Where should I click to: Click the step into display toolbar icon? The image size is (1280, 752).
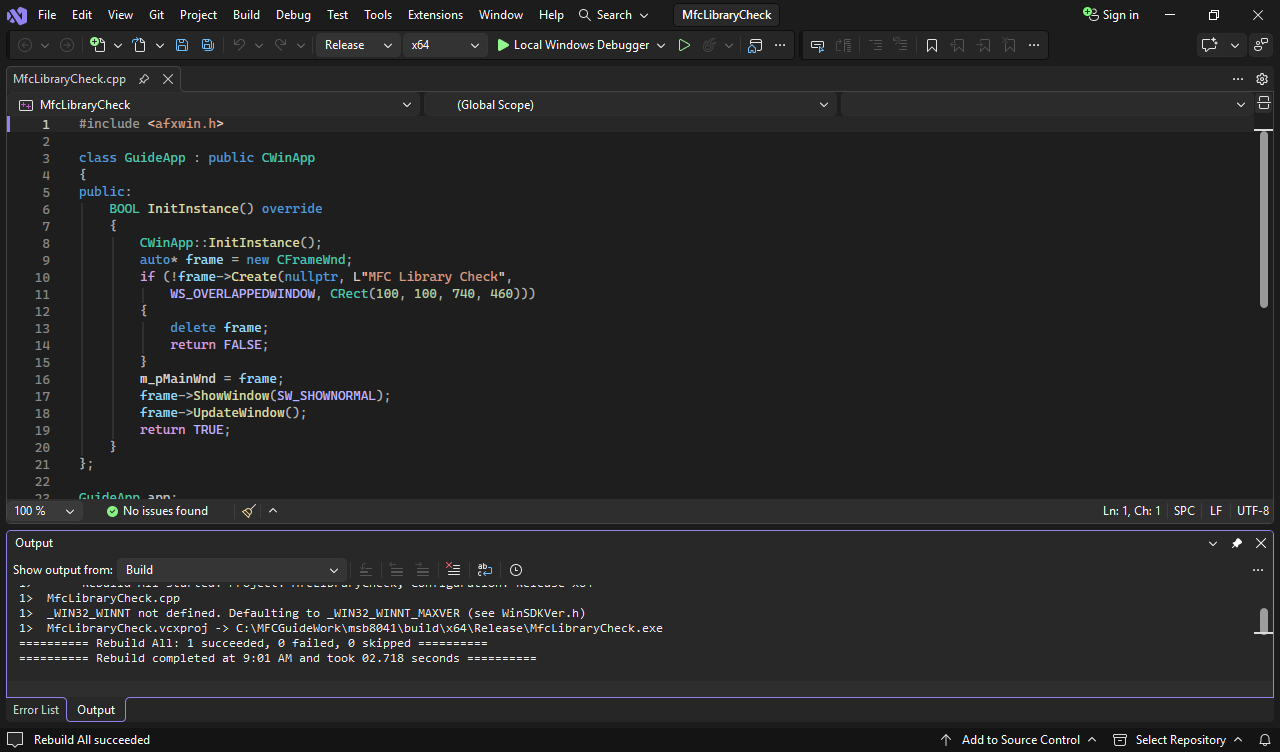point(818,45)
